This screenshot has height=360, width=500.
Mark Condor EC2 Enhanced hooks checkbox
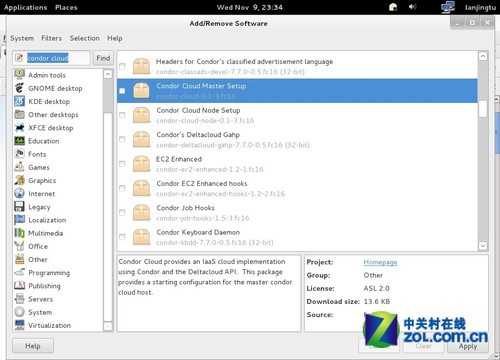(x=122, y=188)
